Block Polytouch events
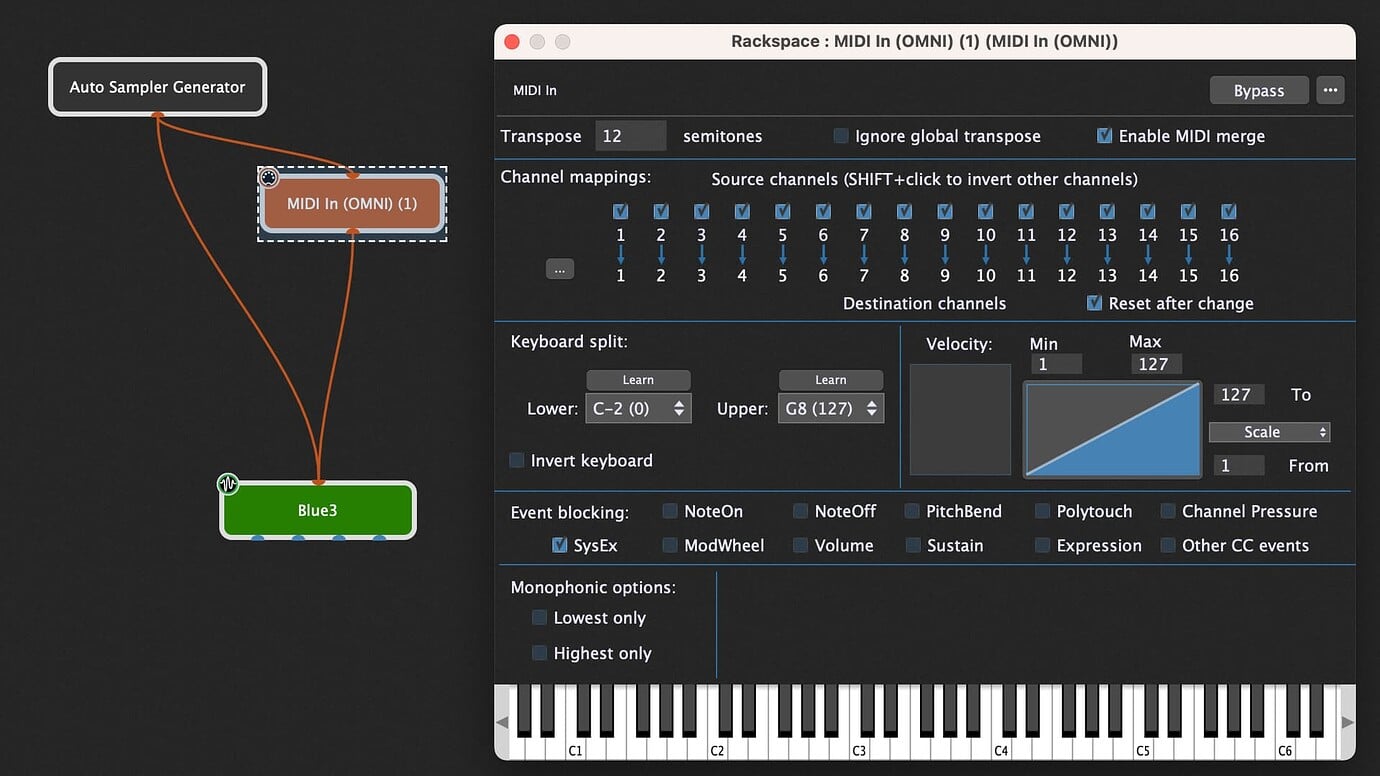Viewport: 1380px width, 776px height. [1043, 511]
